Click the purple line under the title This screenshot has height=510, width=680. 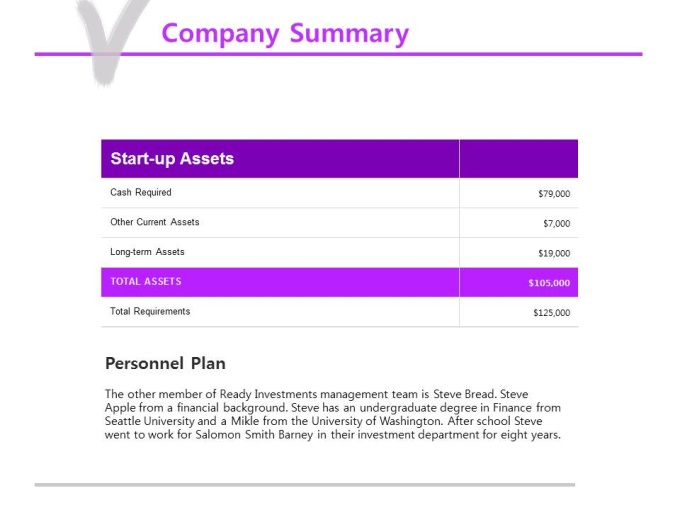[338, 54]
